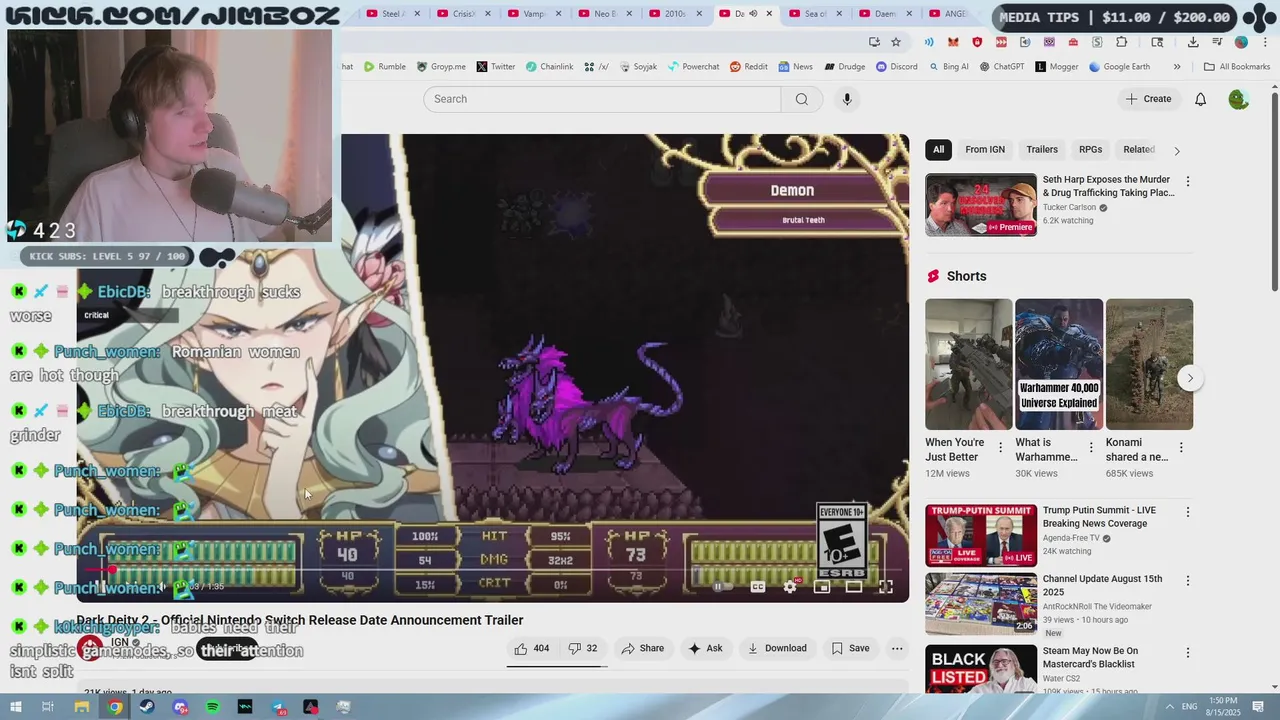Dislike the video with thumbs down
Viewport: 1280px width, 720px height.
click(x=583, y=648)
